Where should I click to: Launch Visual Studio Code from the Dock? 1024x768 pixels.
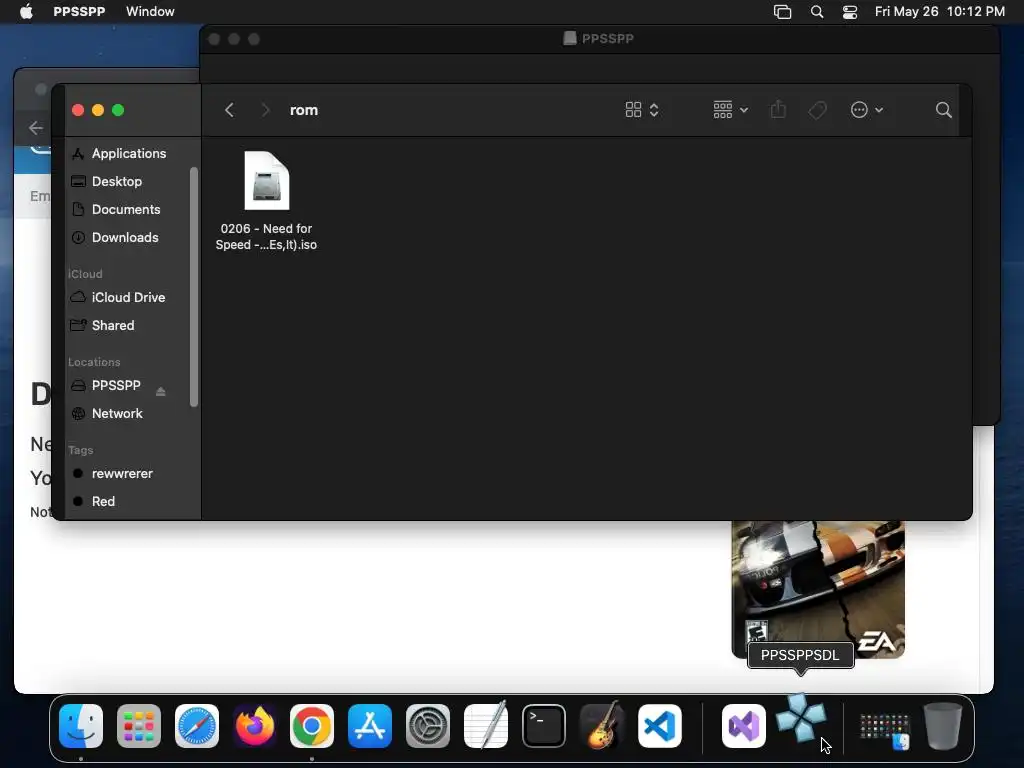point(660,726)
